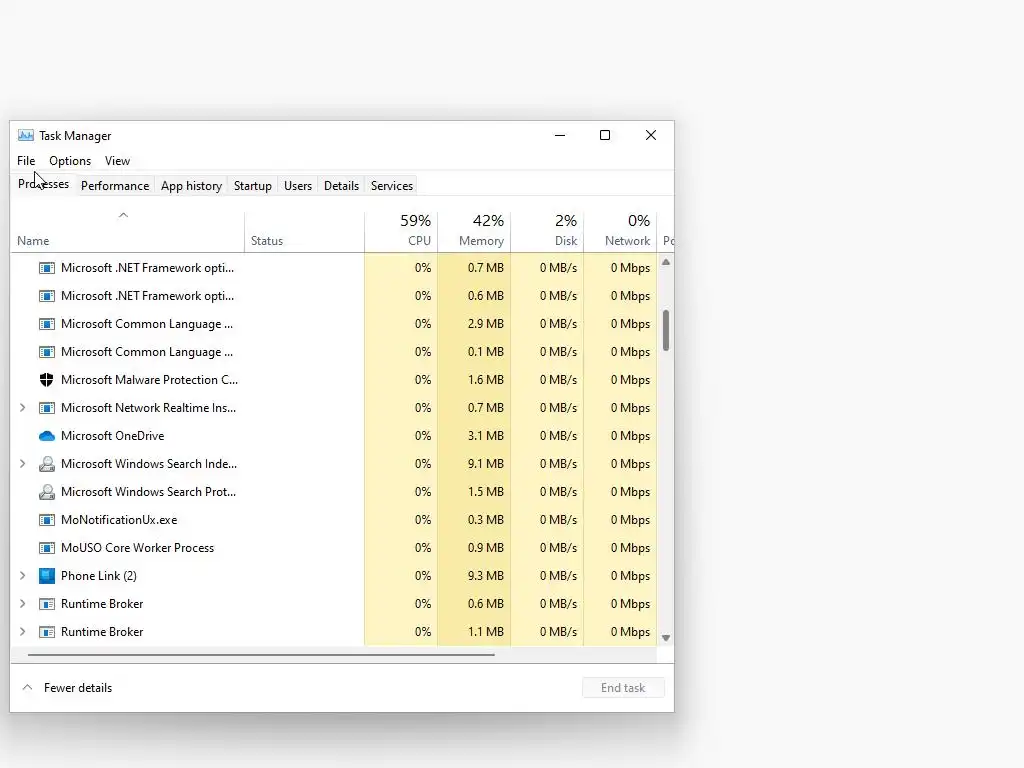Click the 0.3 MB memory value
Screen dimensions: 1024x768
pyautogui.click(x=485, y=520)
